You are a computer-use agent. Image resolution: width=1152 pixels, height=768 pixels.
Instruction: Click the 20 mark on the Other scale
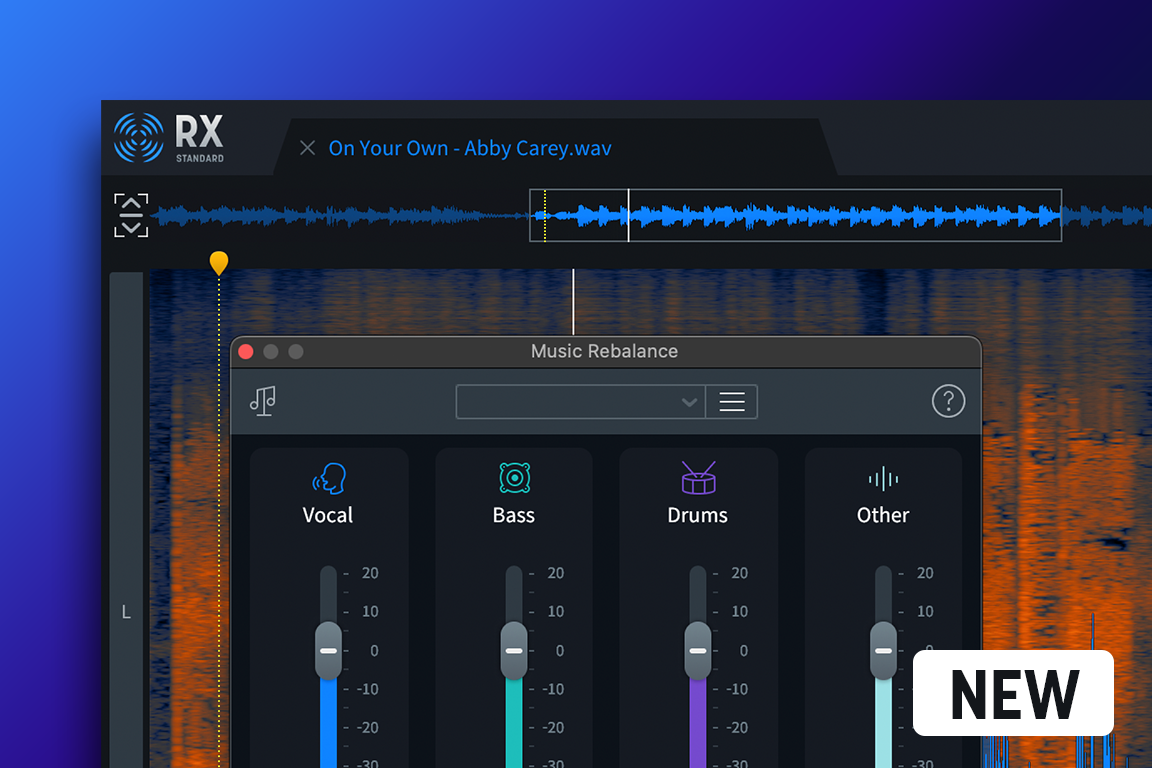(x=925, y=573)
